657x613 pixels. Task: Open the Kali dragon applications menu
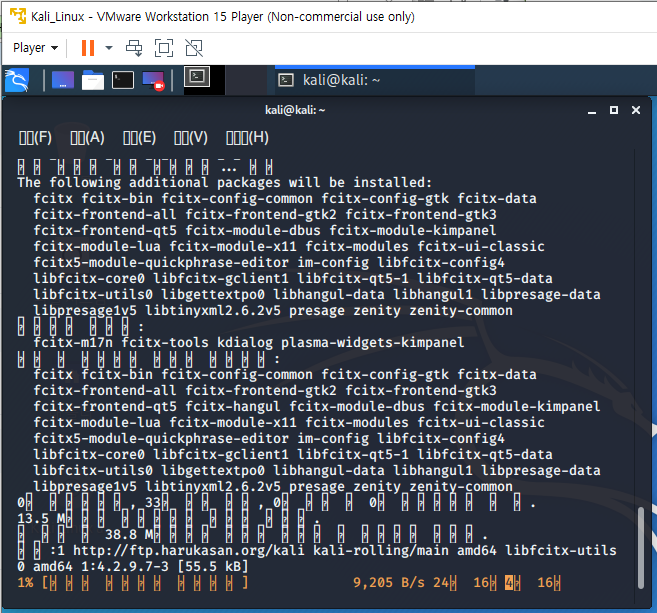point(17,80)
